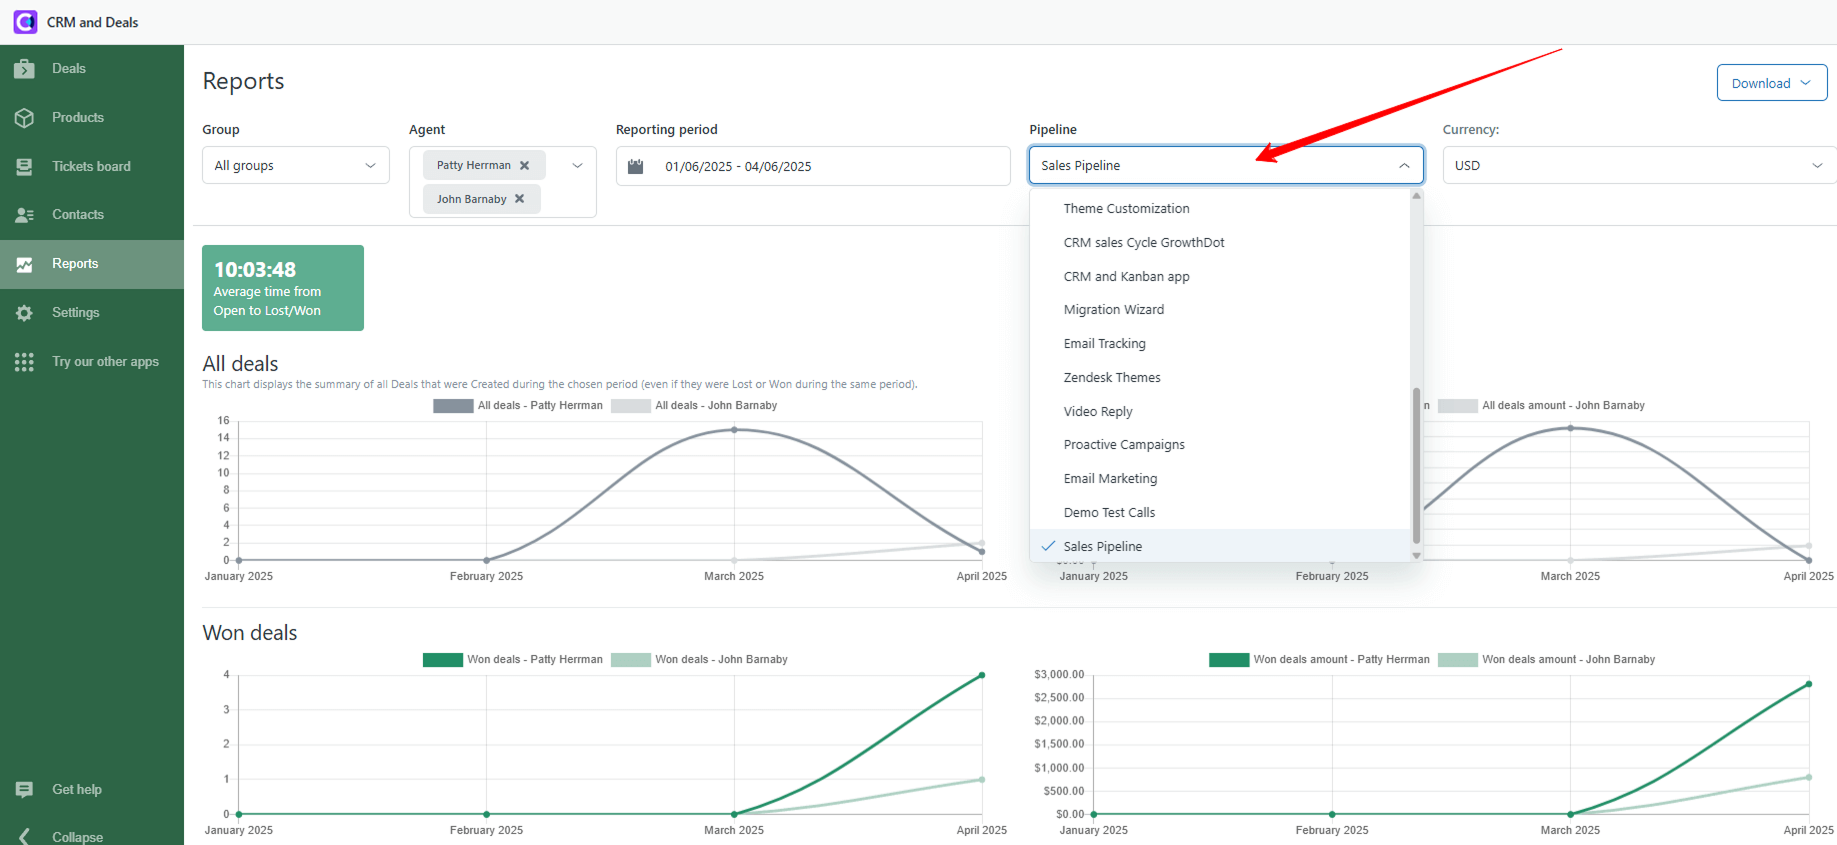Screen dimensions: 1837x845
Task: Collapse the Sales Pipeline dropdown
Action: coord(1403,166)
